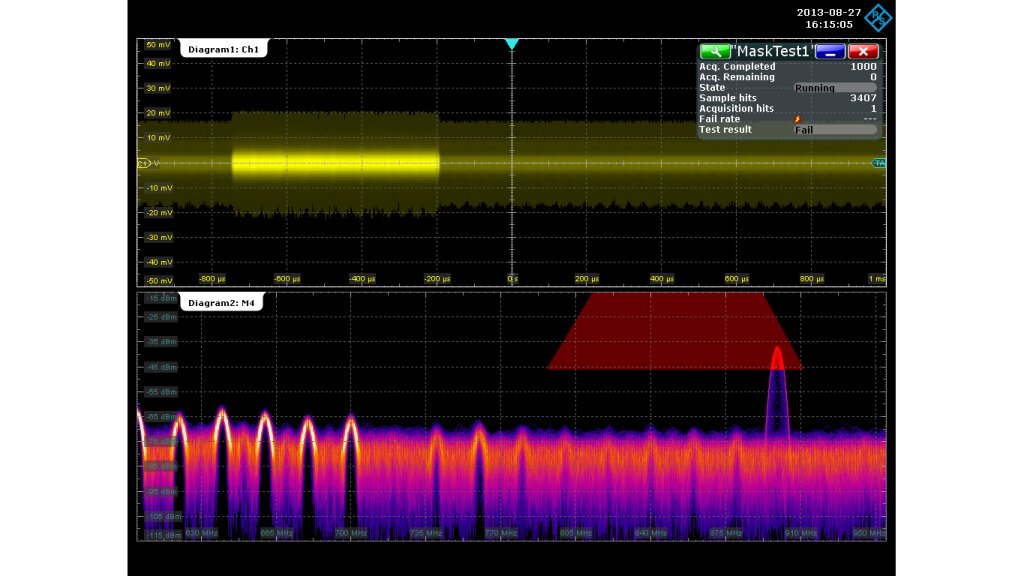Select the TA trigger level marker
This screenshot has height=576, width=1024.
(x=879, y=163)
